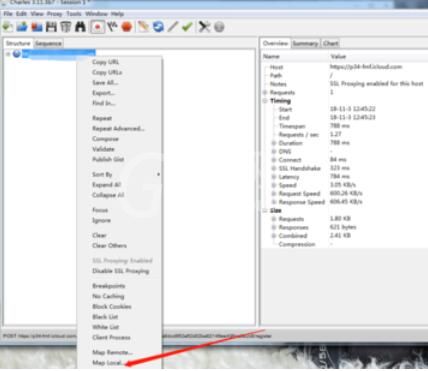Open the Sort By submenu
This screenshot has width=428, height=371.
(x=120, y=174)
